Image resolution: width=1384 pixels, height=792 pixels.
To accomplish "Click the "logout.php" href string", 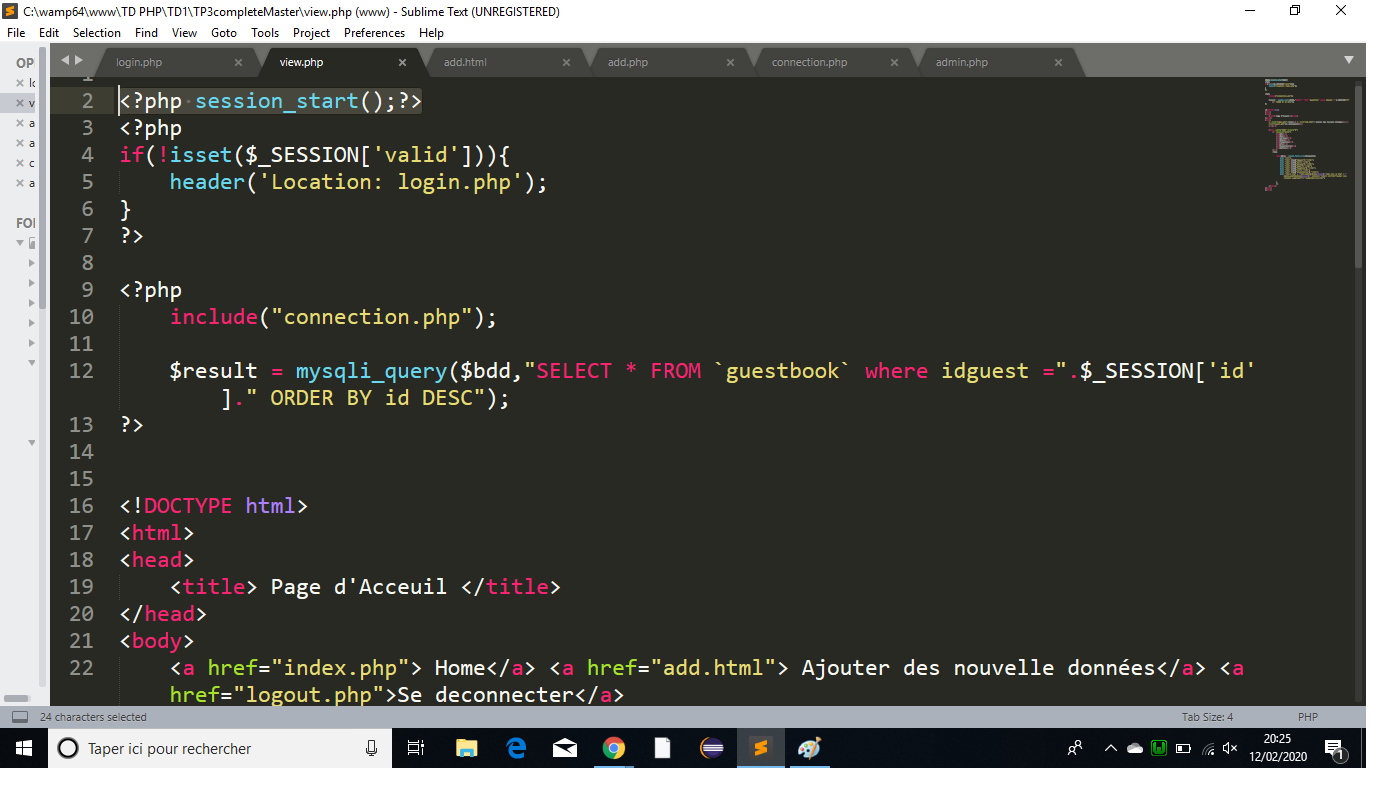I will (x=315, y=695).
